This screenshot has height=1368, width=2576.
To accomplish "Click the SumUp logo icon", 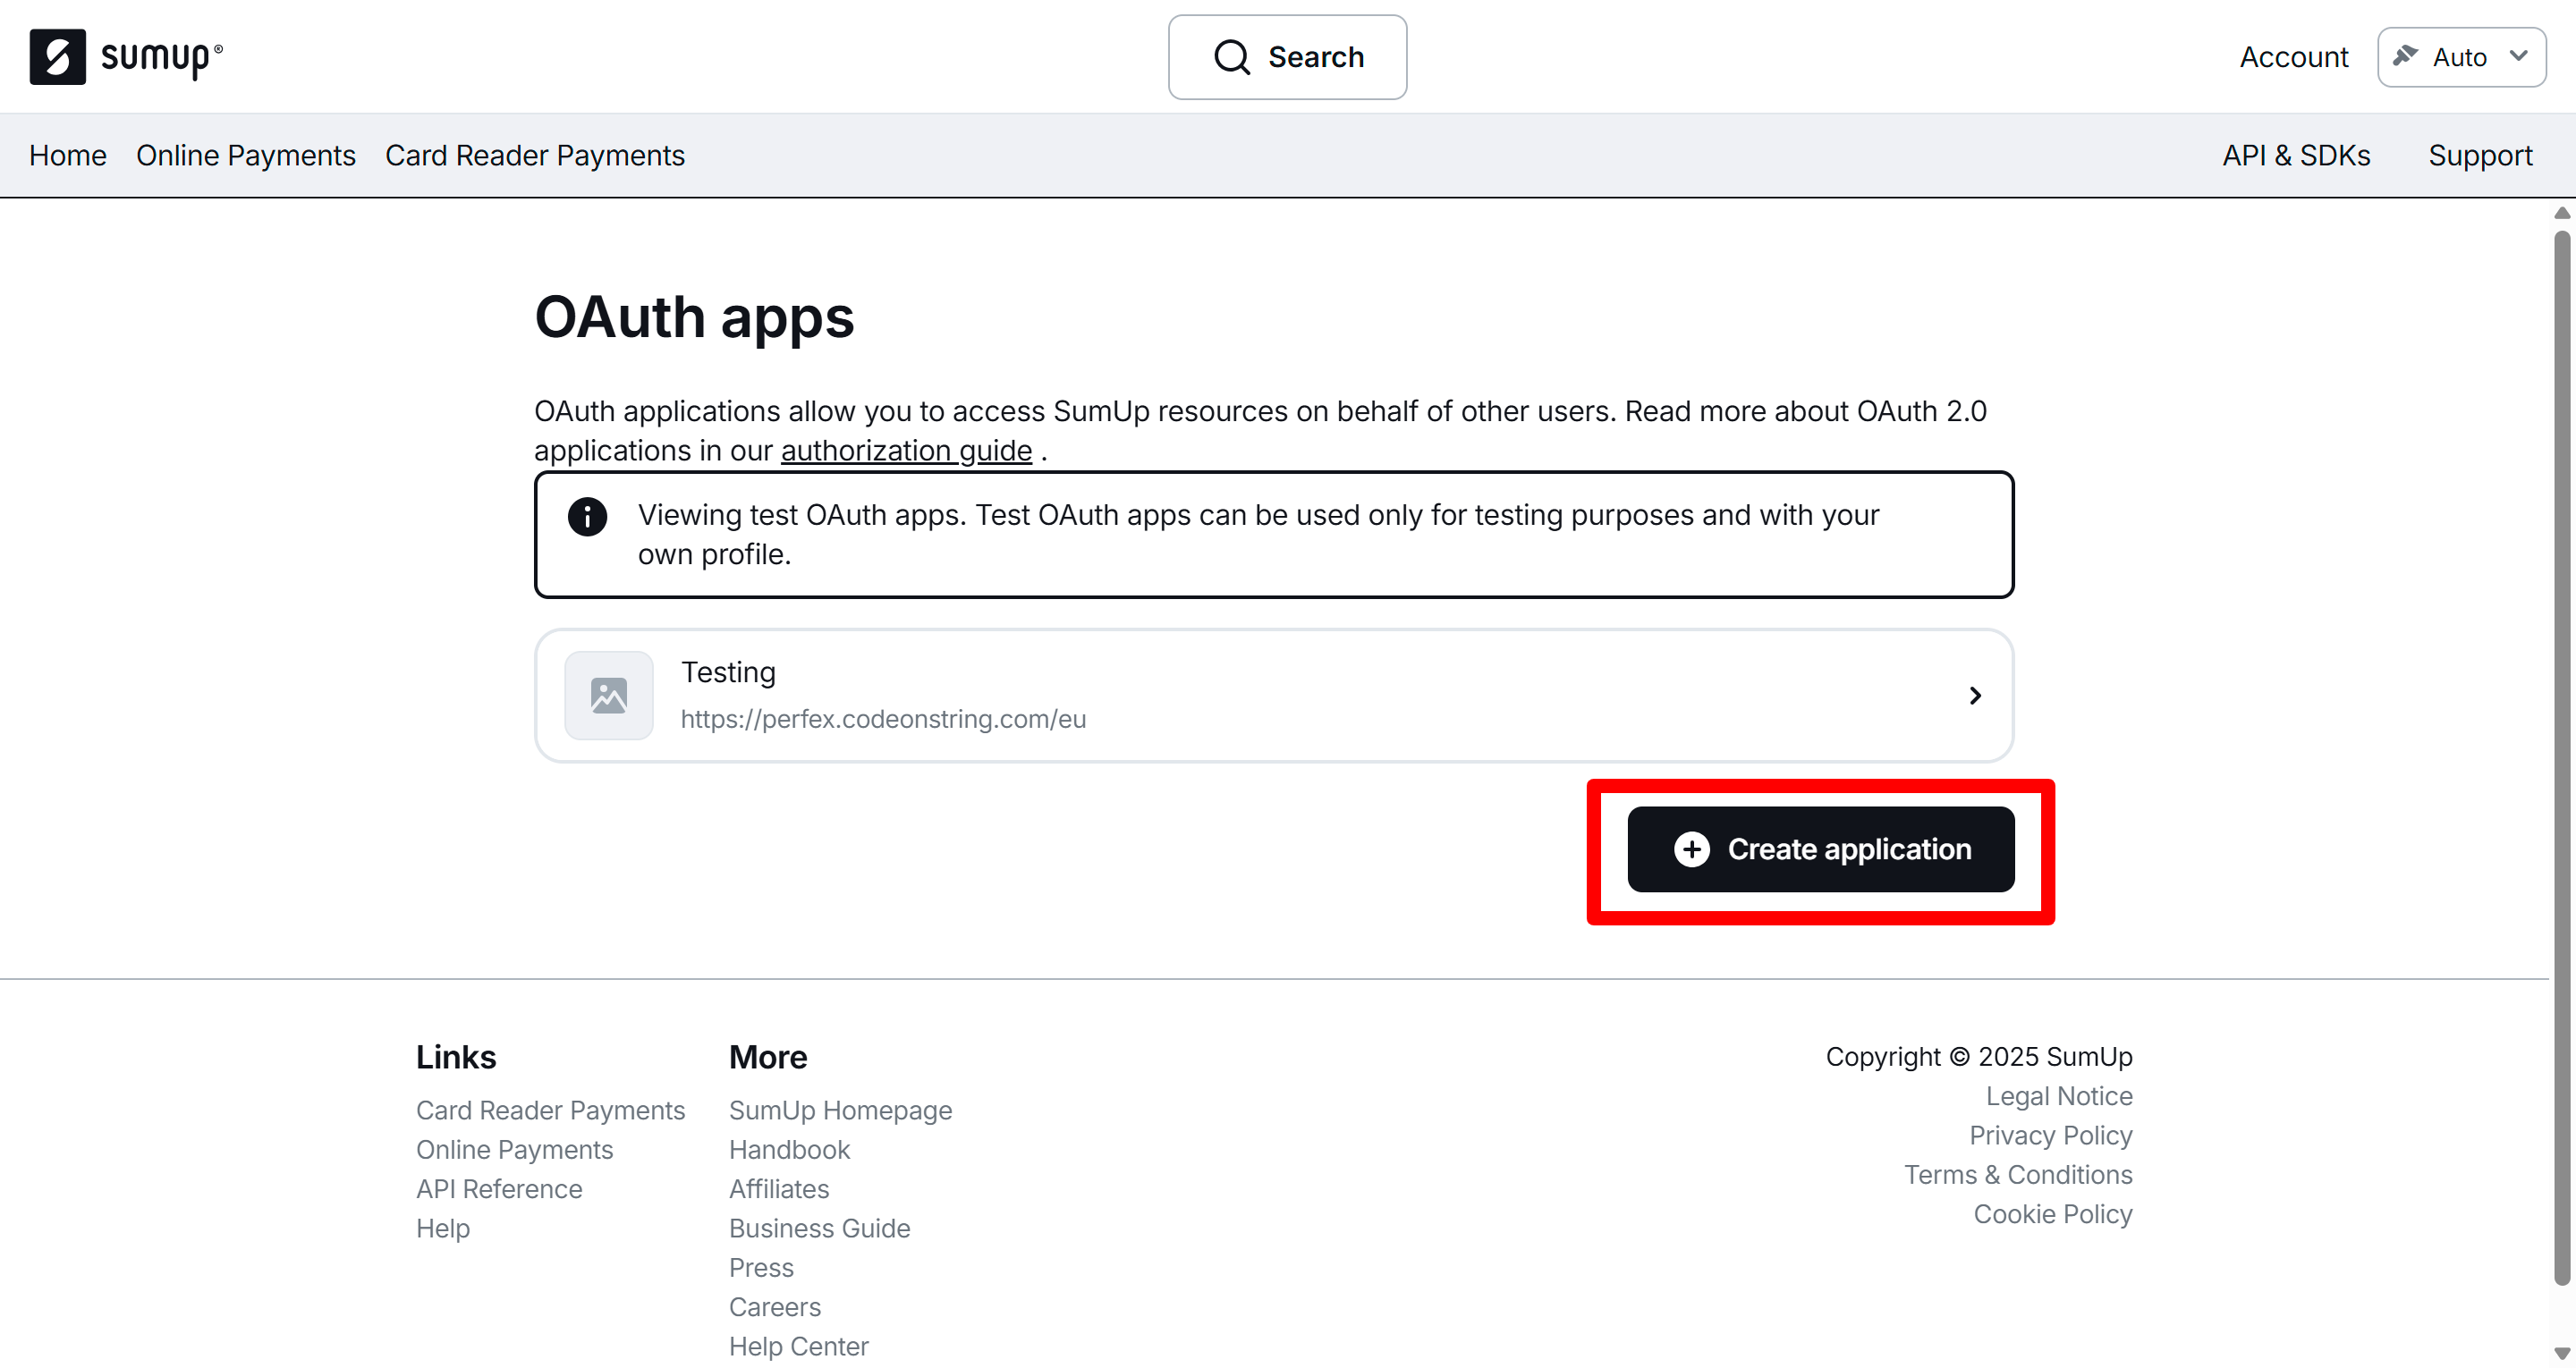I will tap(57, 57).
